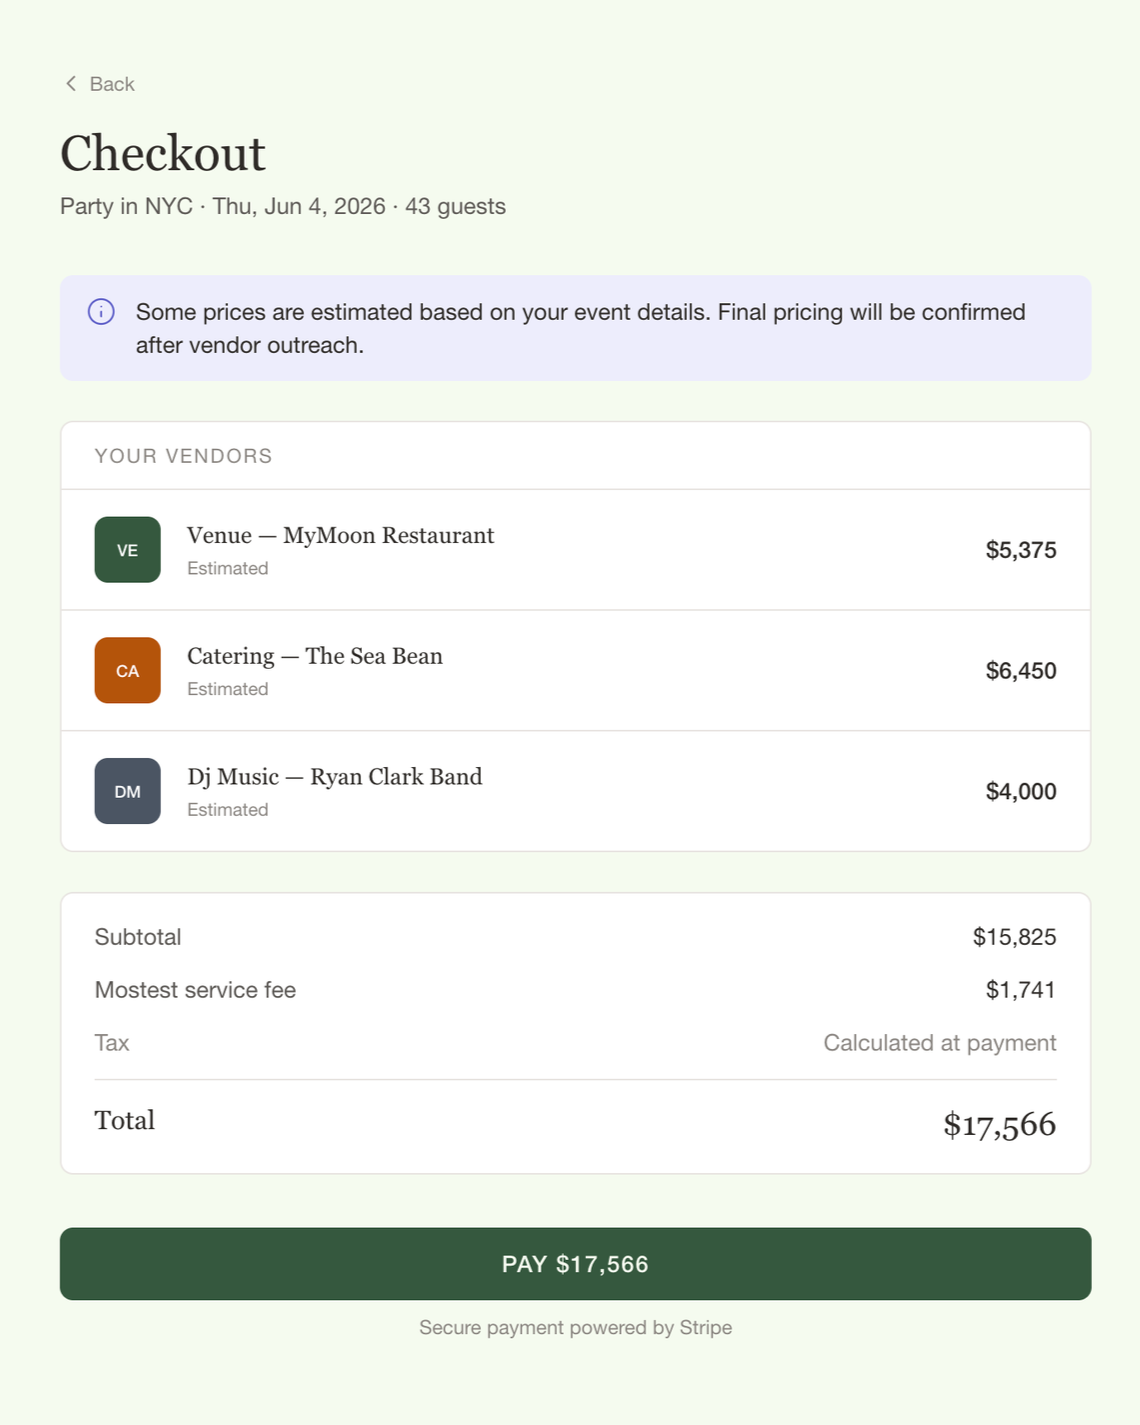Click the Checkout page heading

(x=163, y=154)
